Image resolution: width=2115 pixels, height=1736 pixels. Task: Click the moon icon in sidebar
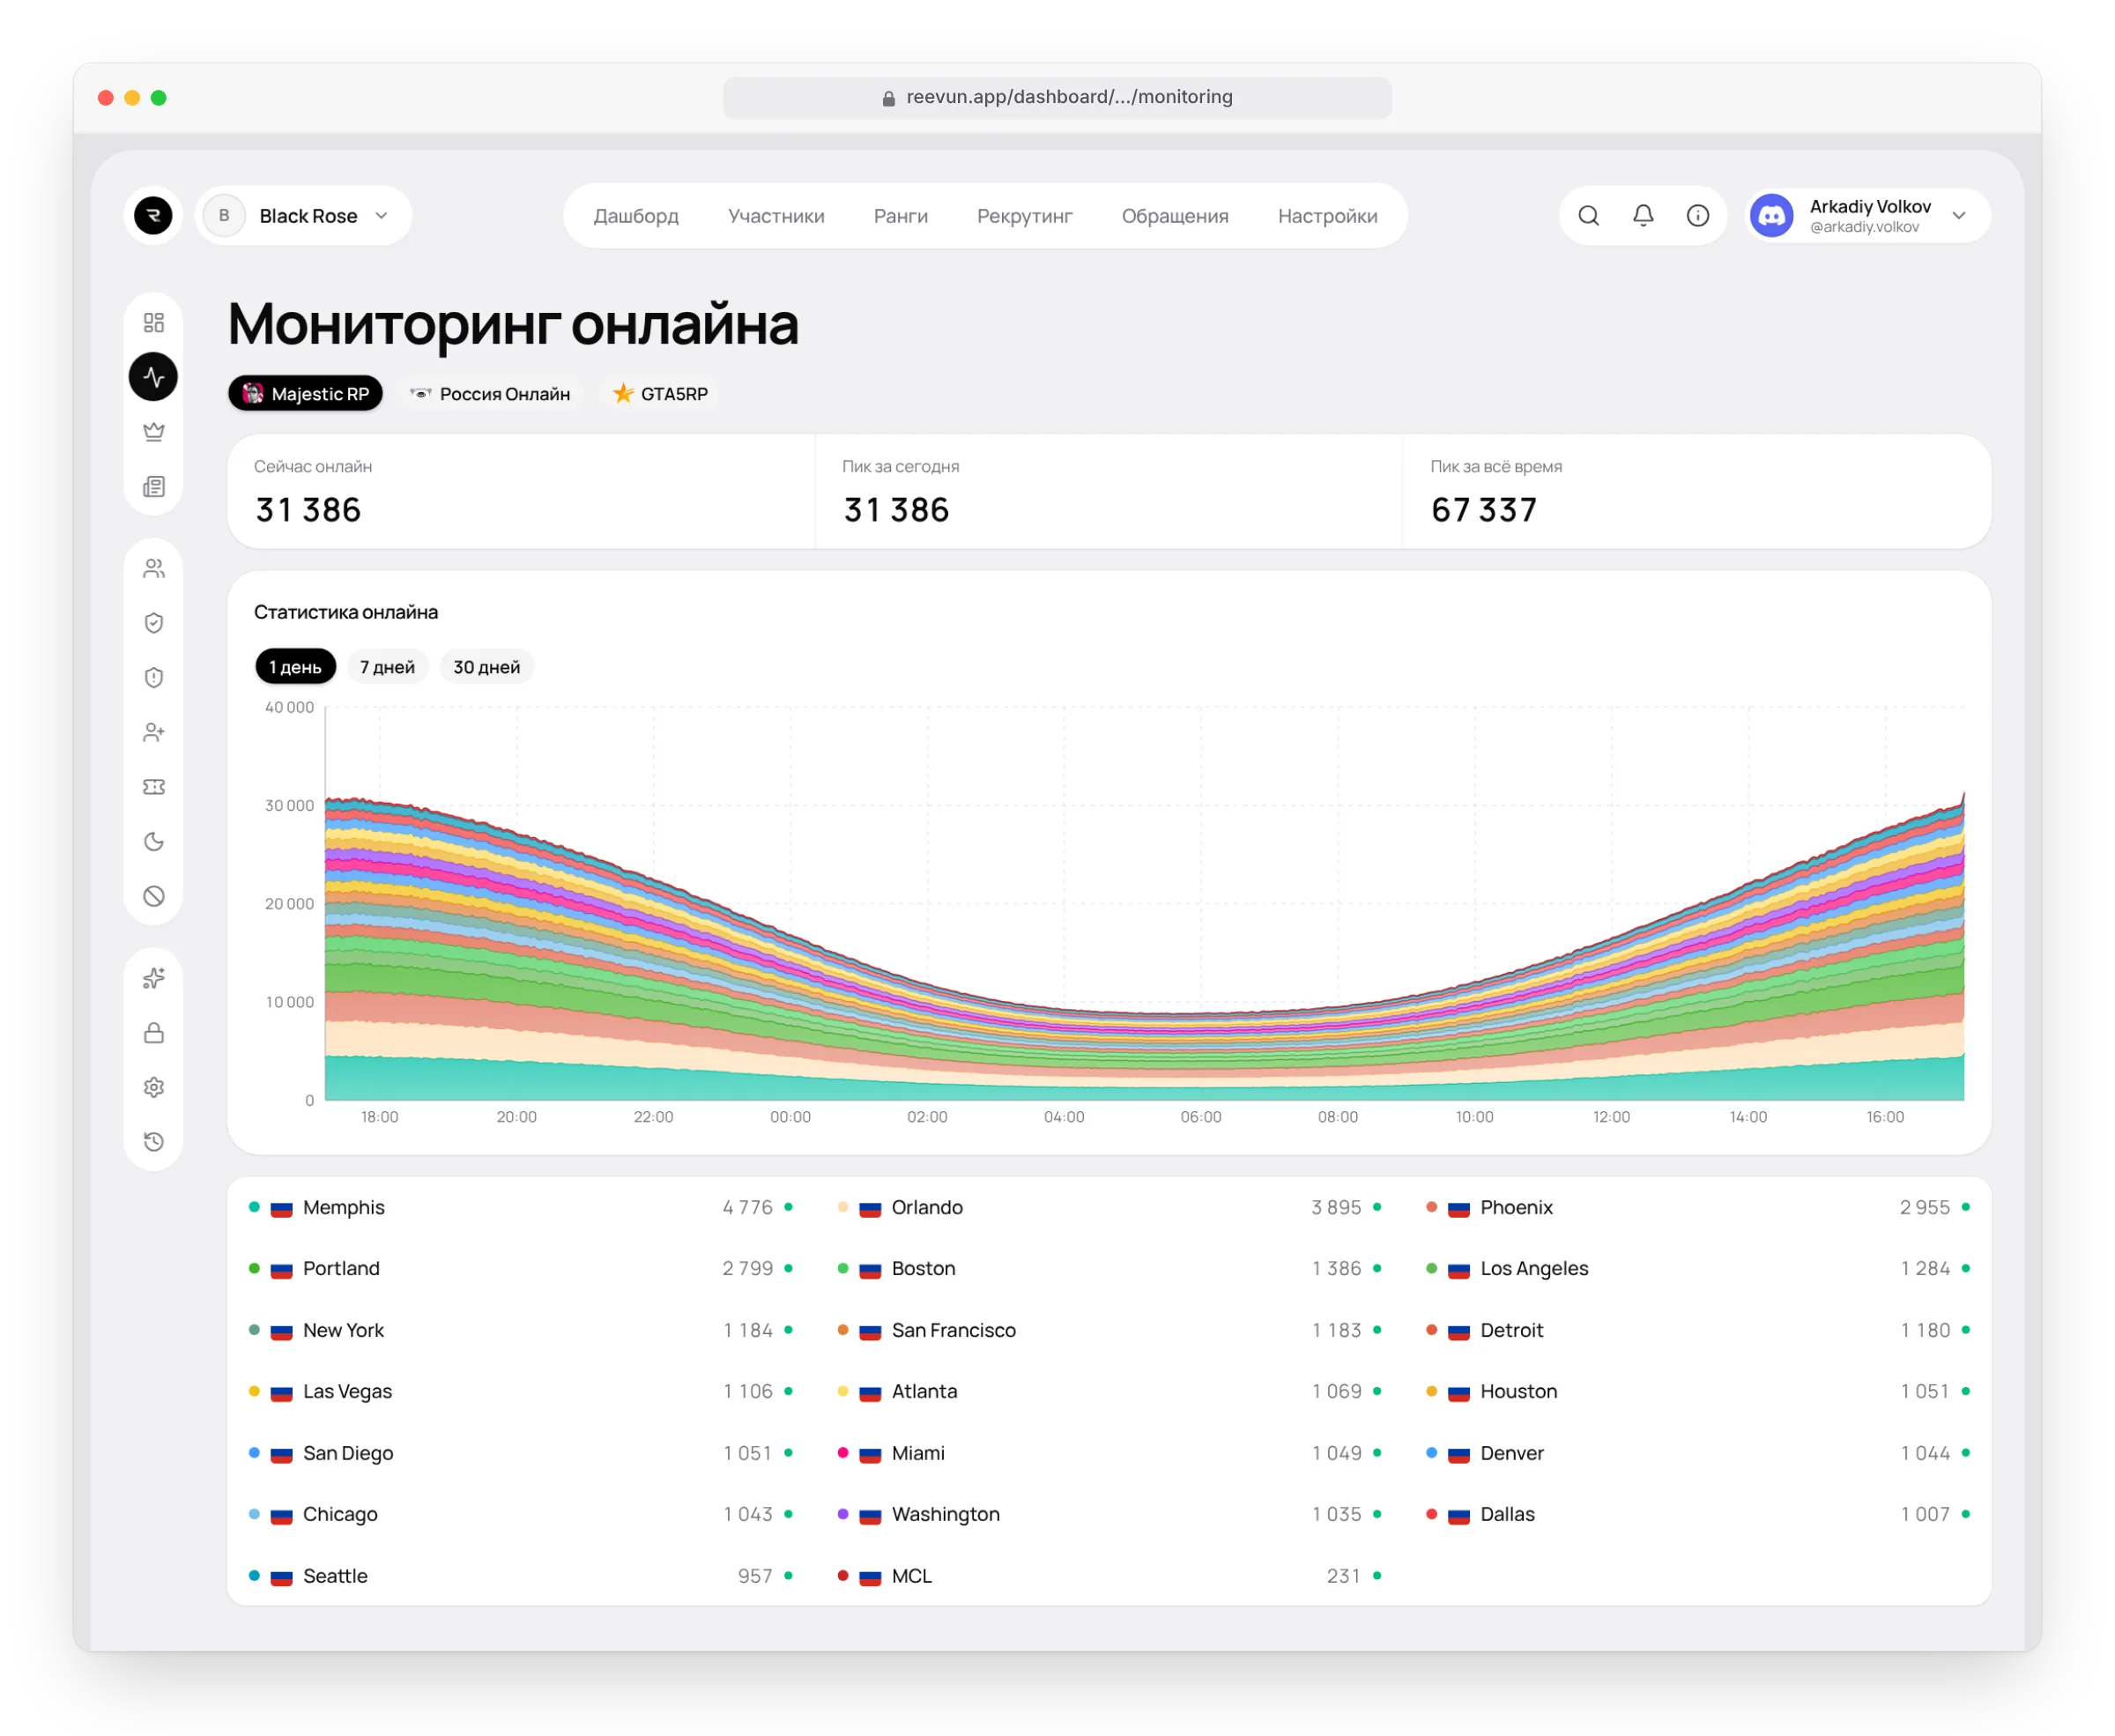click(x=153, y=842)
